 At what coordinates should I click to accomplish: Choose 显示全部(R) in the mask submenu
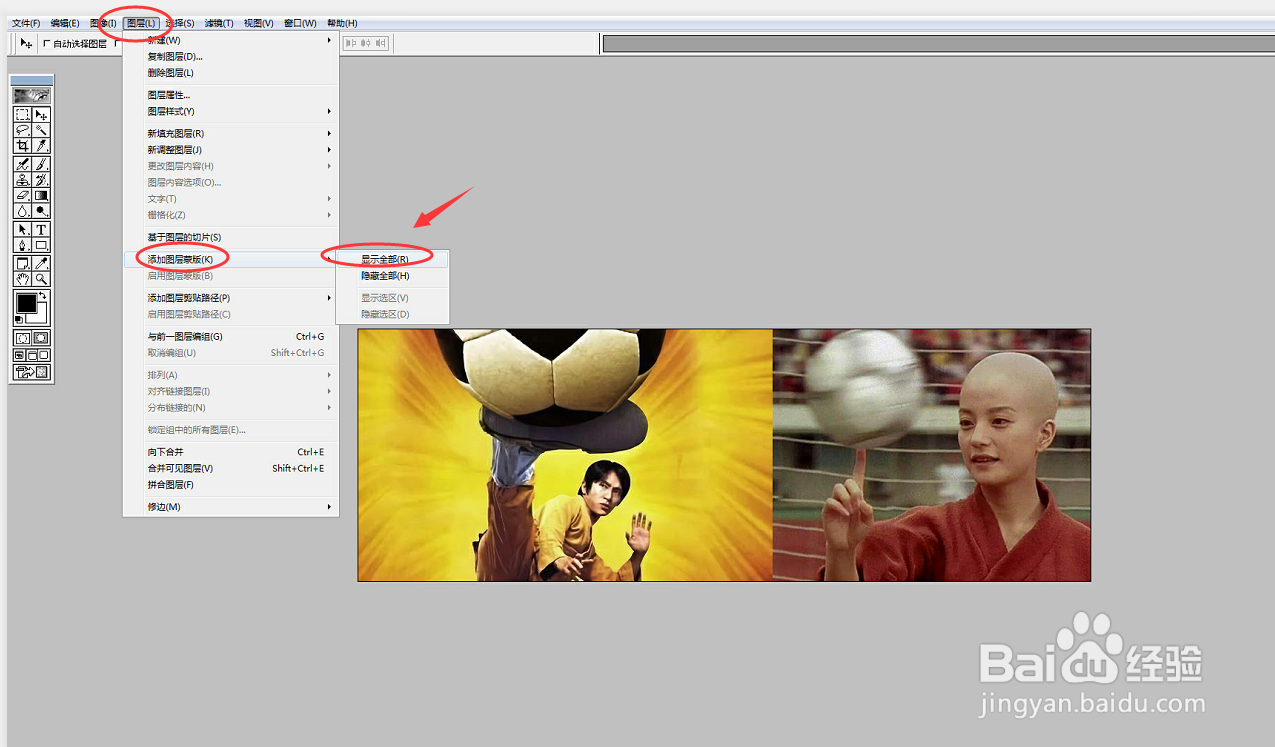coord(393,260)
